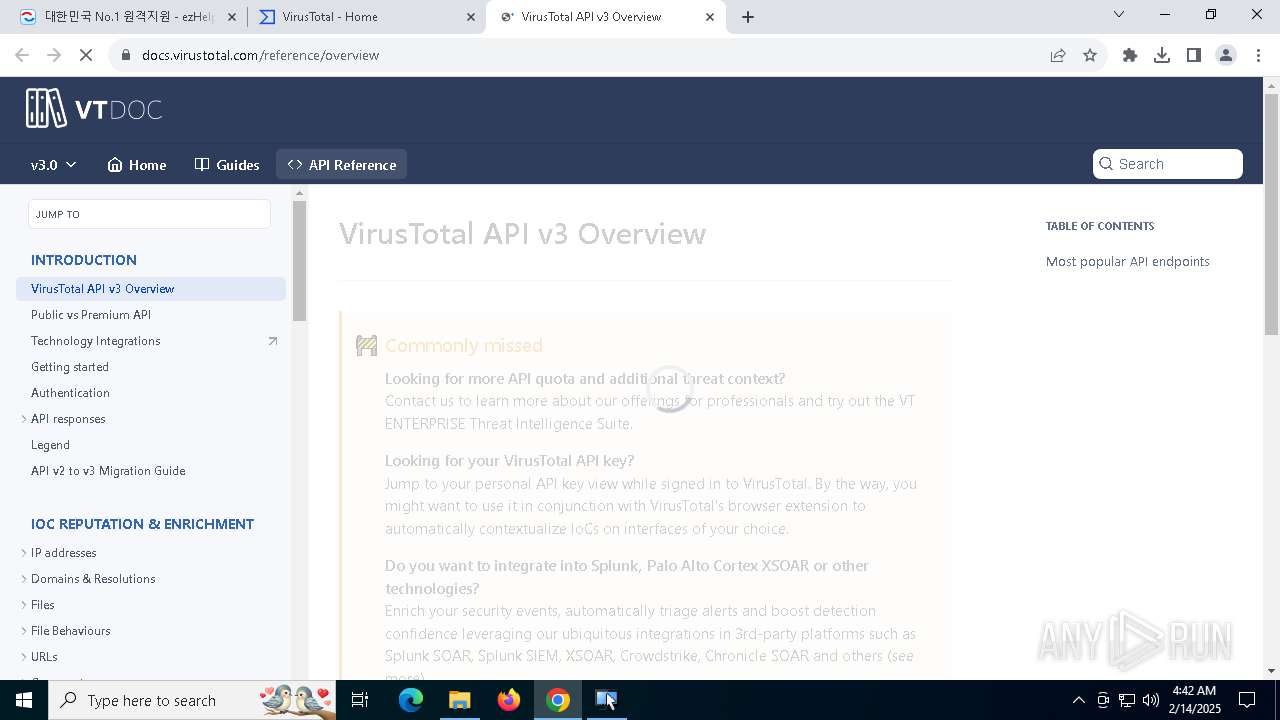Go back in browser history
The height and width of the screenshot is (720, 1280).
pos(22,55)
